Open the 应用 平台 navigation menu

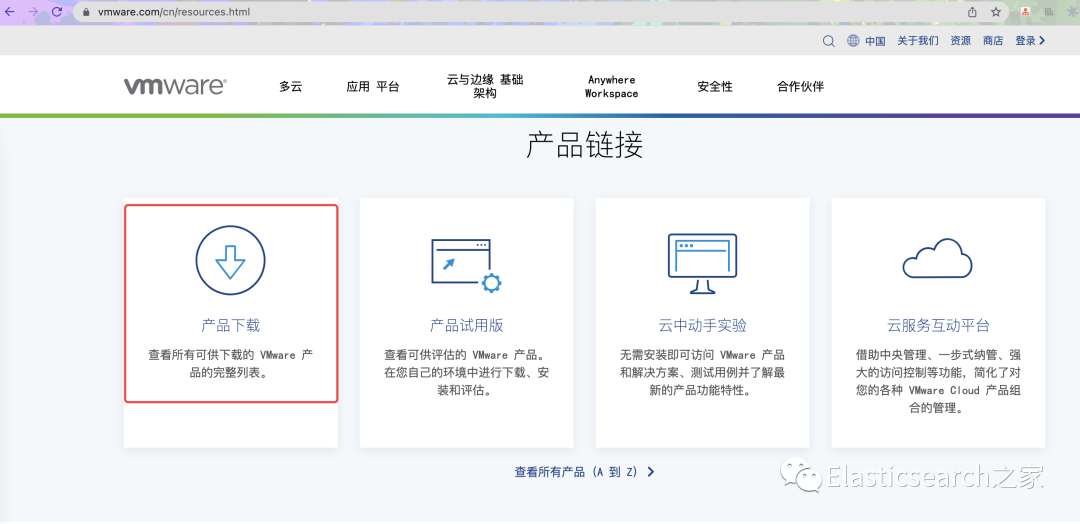point(373,87)
